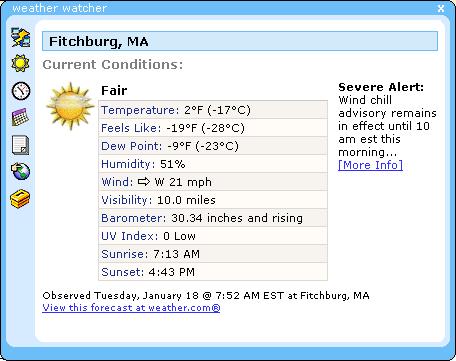Click the Severe Alert heading
This screenshot has width=456, height=361.
pos(381,87)
